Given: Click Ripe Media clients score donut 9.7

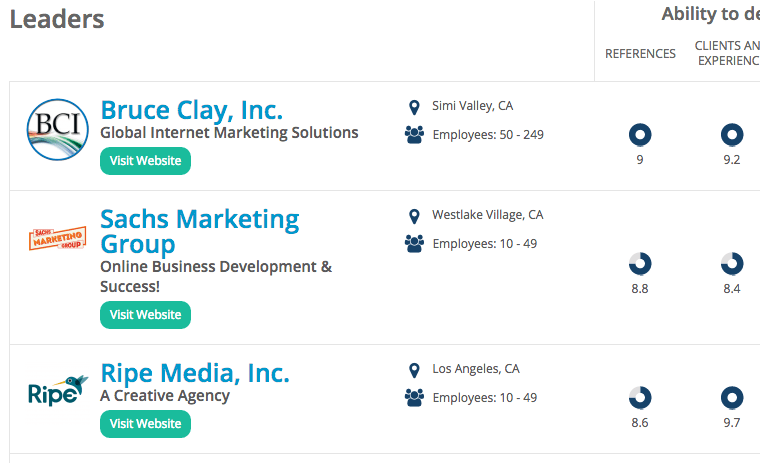Looking at the screenshot, I should tap(732, 397).
